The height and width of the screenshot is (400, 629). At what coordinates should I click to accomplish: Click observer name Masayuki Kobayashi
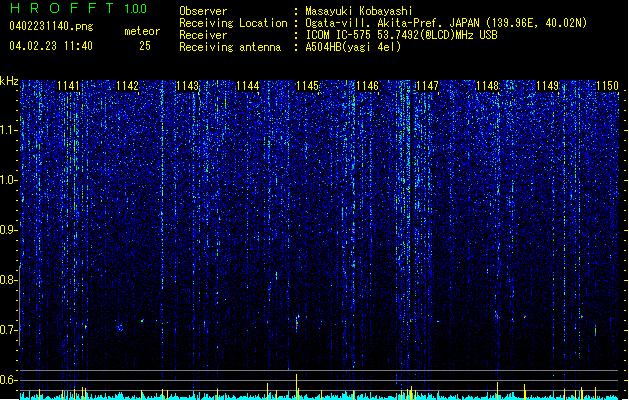[359, 11]
